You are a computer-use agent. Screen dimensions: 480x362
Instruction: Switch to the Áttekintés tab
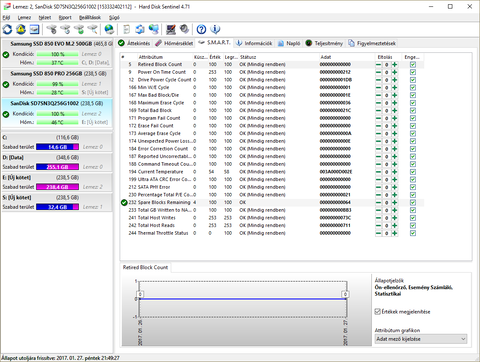135,43
